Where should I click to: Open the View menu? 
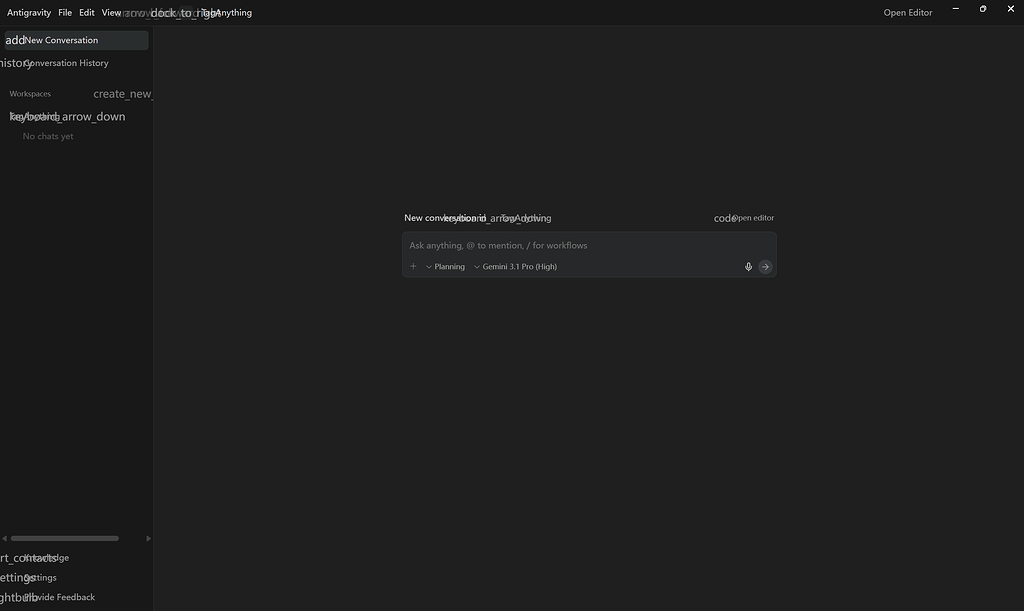111,12
